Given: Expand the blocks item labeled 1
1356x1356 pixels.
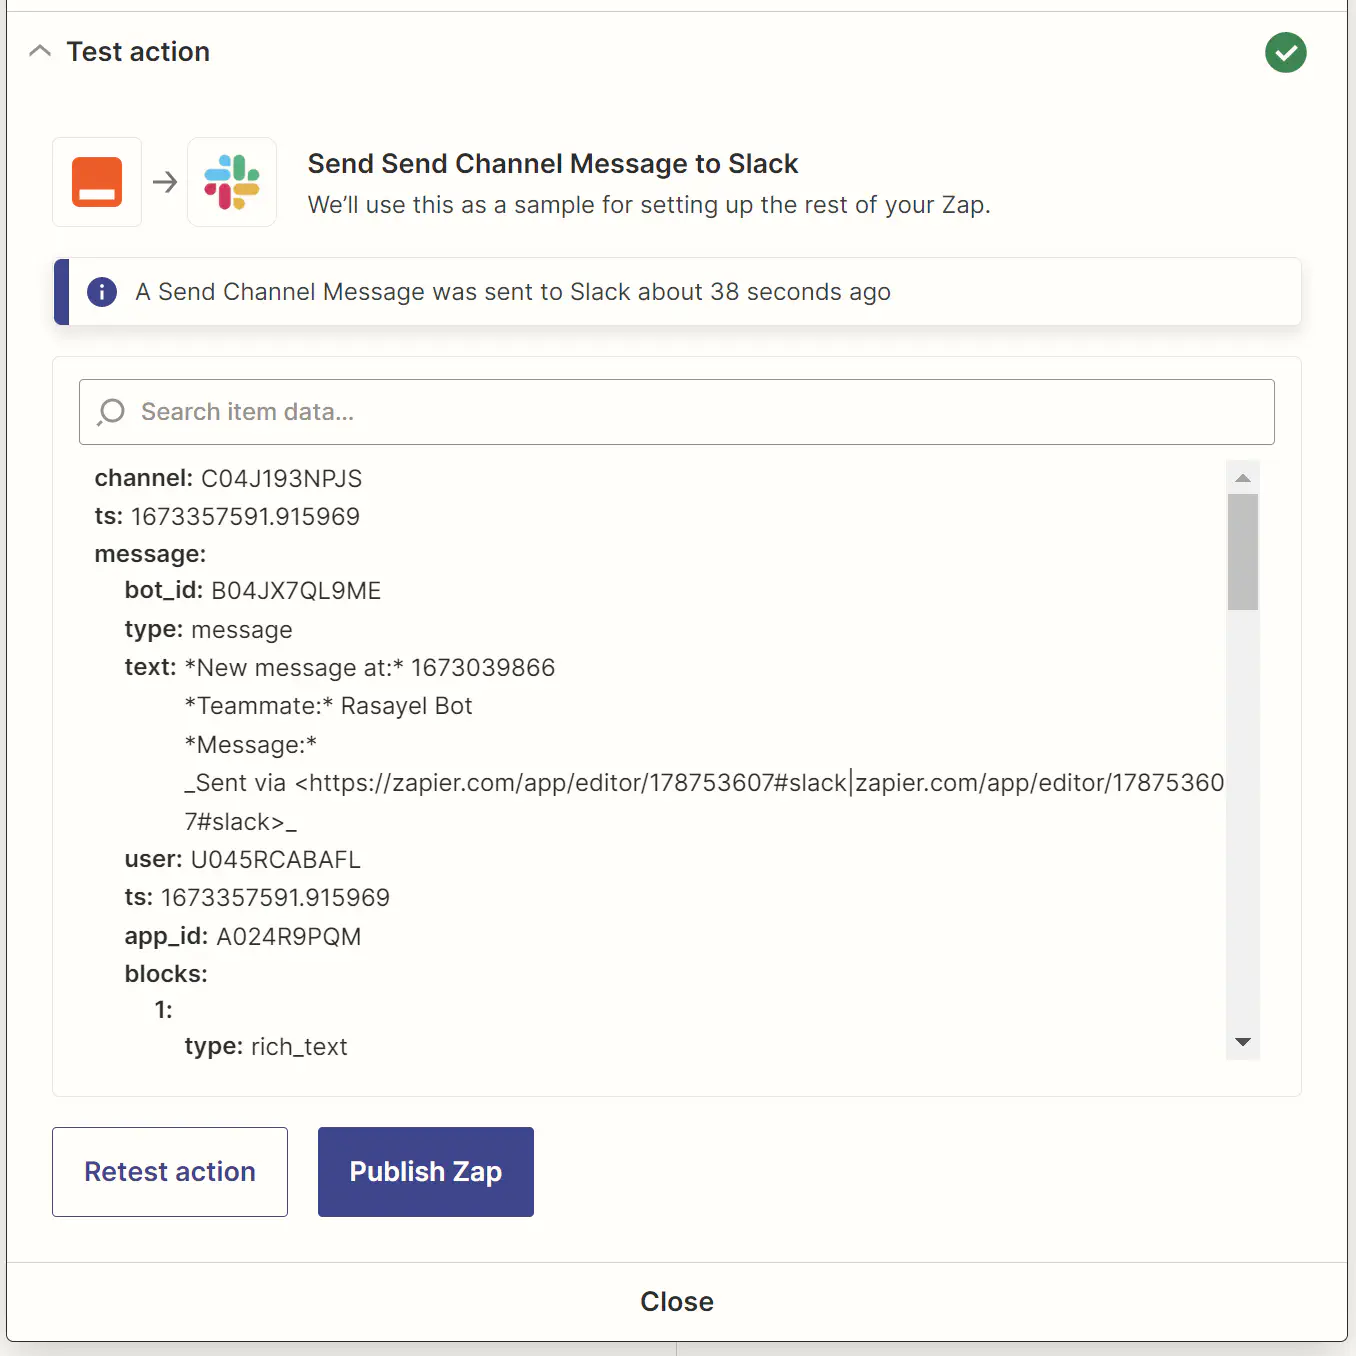Looking at the screenshot, I should (x=163, y=1010).
